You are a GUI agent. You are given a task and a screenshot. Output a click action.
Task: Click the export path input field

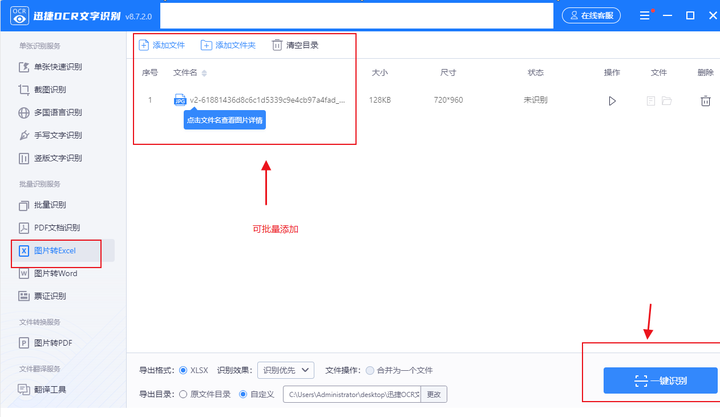pyautogui.click(x=352, y=394)
